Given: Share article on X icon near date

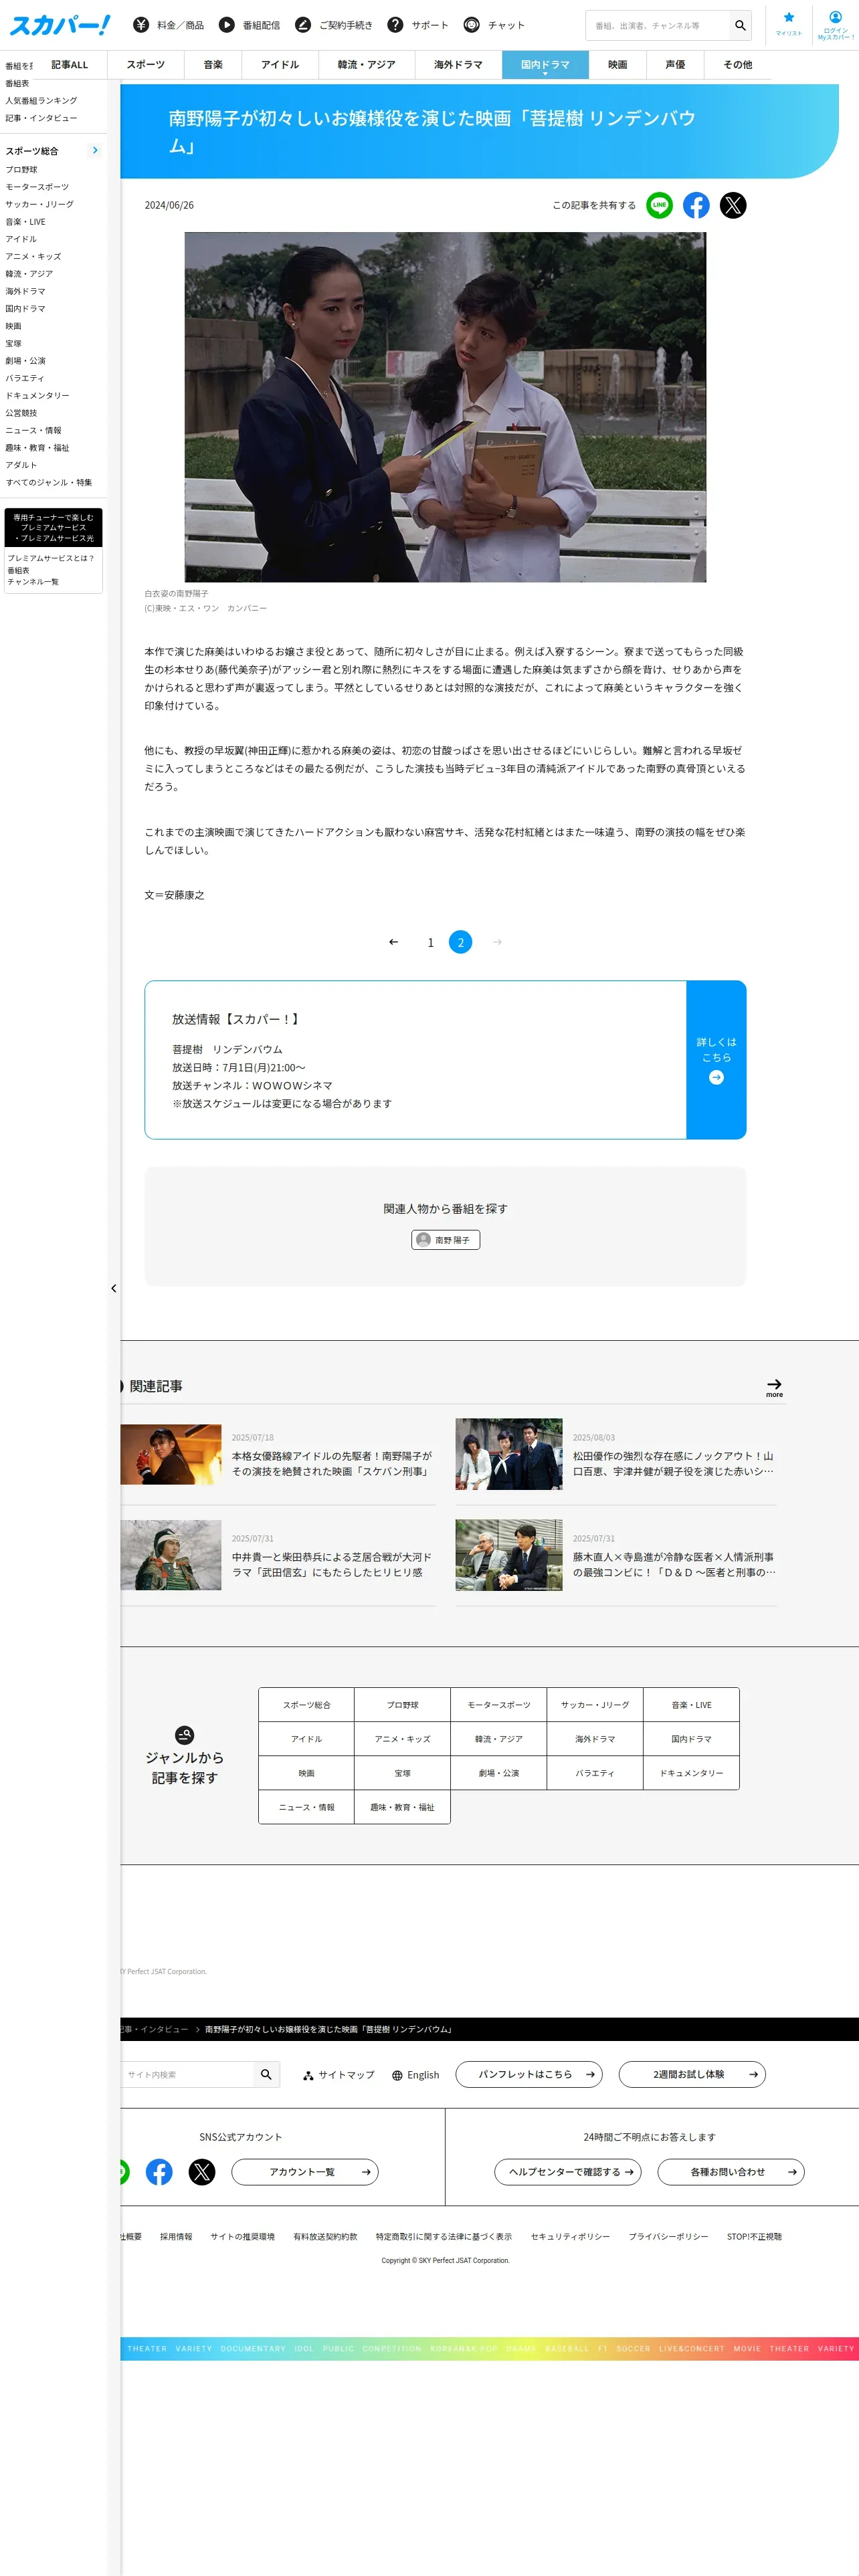Looking at the screenshot, I should [733, 205].
